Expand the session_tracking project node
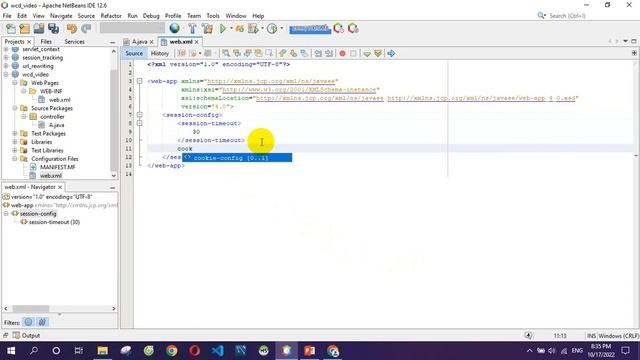The width and height of the screenshot is (640, 360). 6,58
